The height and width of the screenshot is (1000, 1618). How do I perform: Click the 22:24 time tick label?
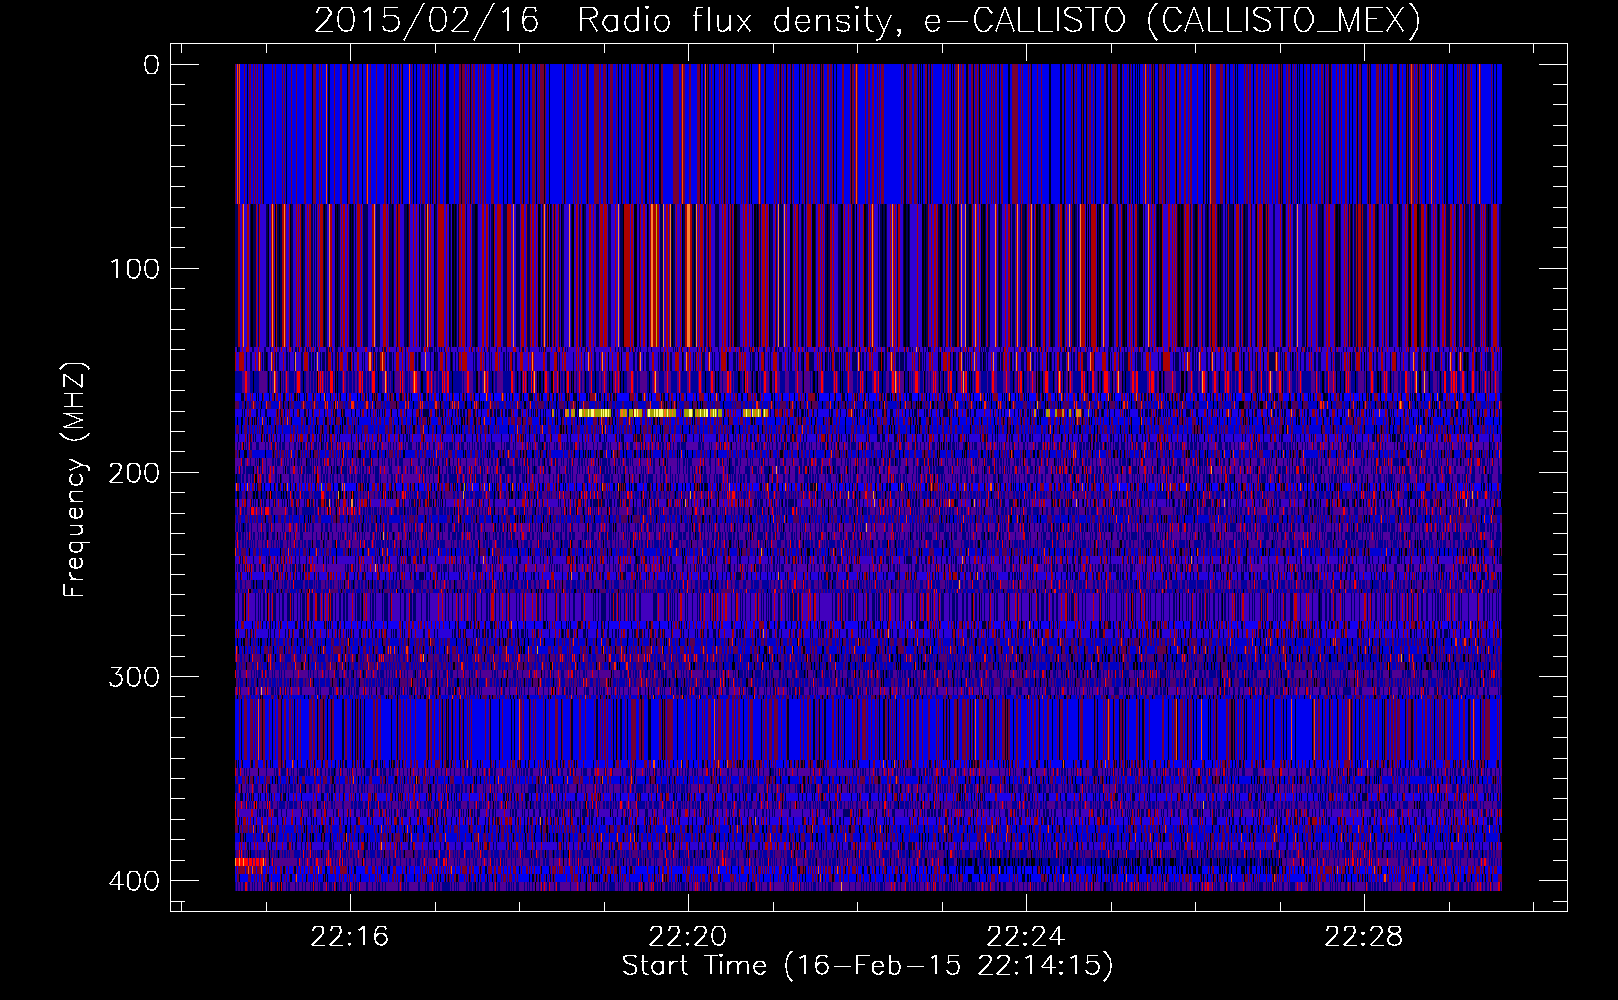click(x=1026, y=937)
